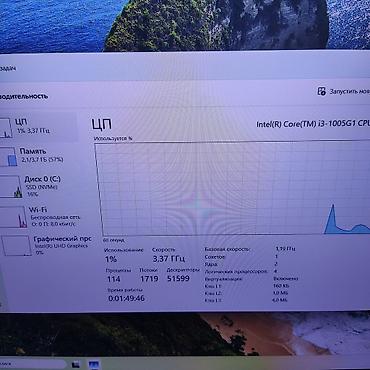Viewport: 370px width, 370px height.
Task: Click the GPU mini graph thumbnail
Action: pos(17,246)
